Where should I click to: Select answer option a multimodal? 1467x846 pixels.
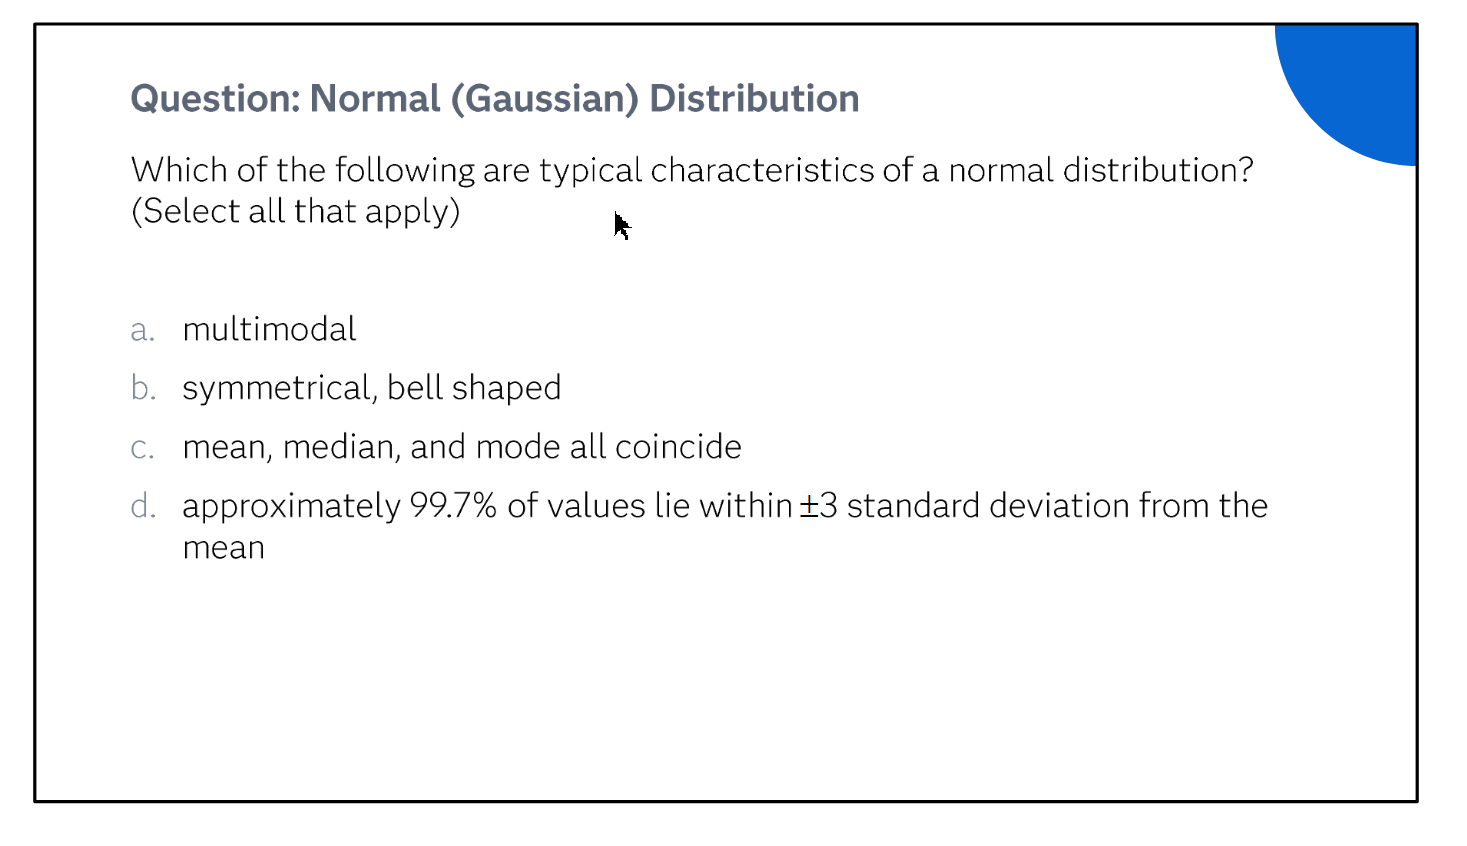click(x=243, y=329)
